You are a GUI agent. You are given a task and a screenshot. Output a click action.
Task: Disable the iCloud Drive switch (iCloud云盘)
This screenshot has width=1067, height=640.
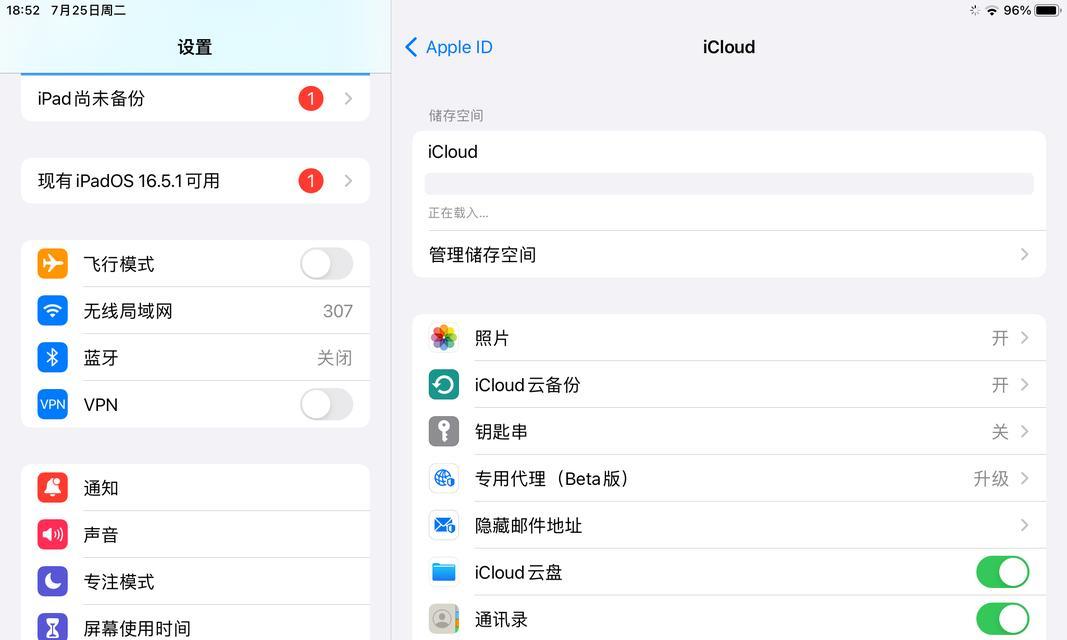tap(1002, 573)
